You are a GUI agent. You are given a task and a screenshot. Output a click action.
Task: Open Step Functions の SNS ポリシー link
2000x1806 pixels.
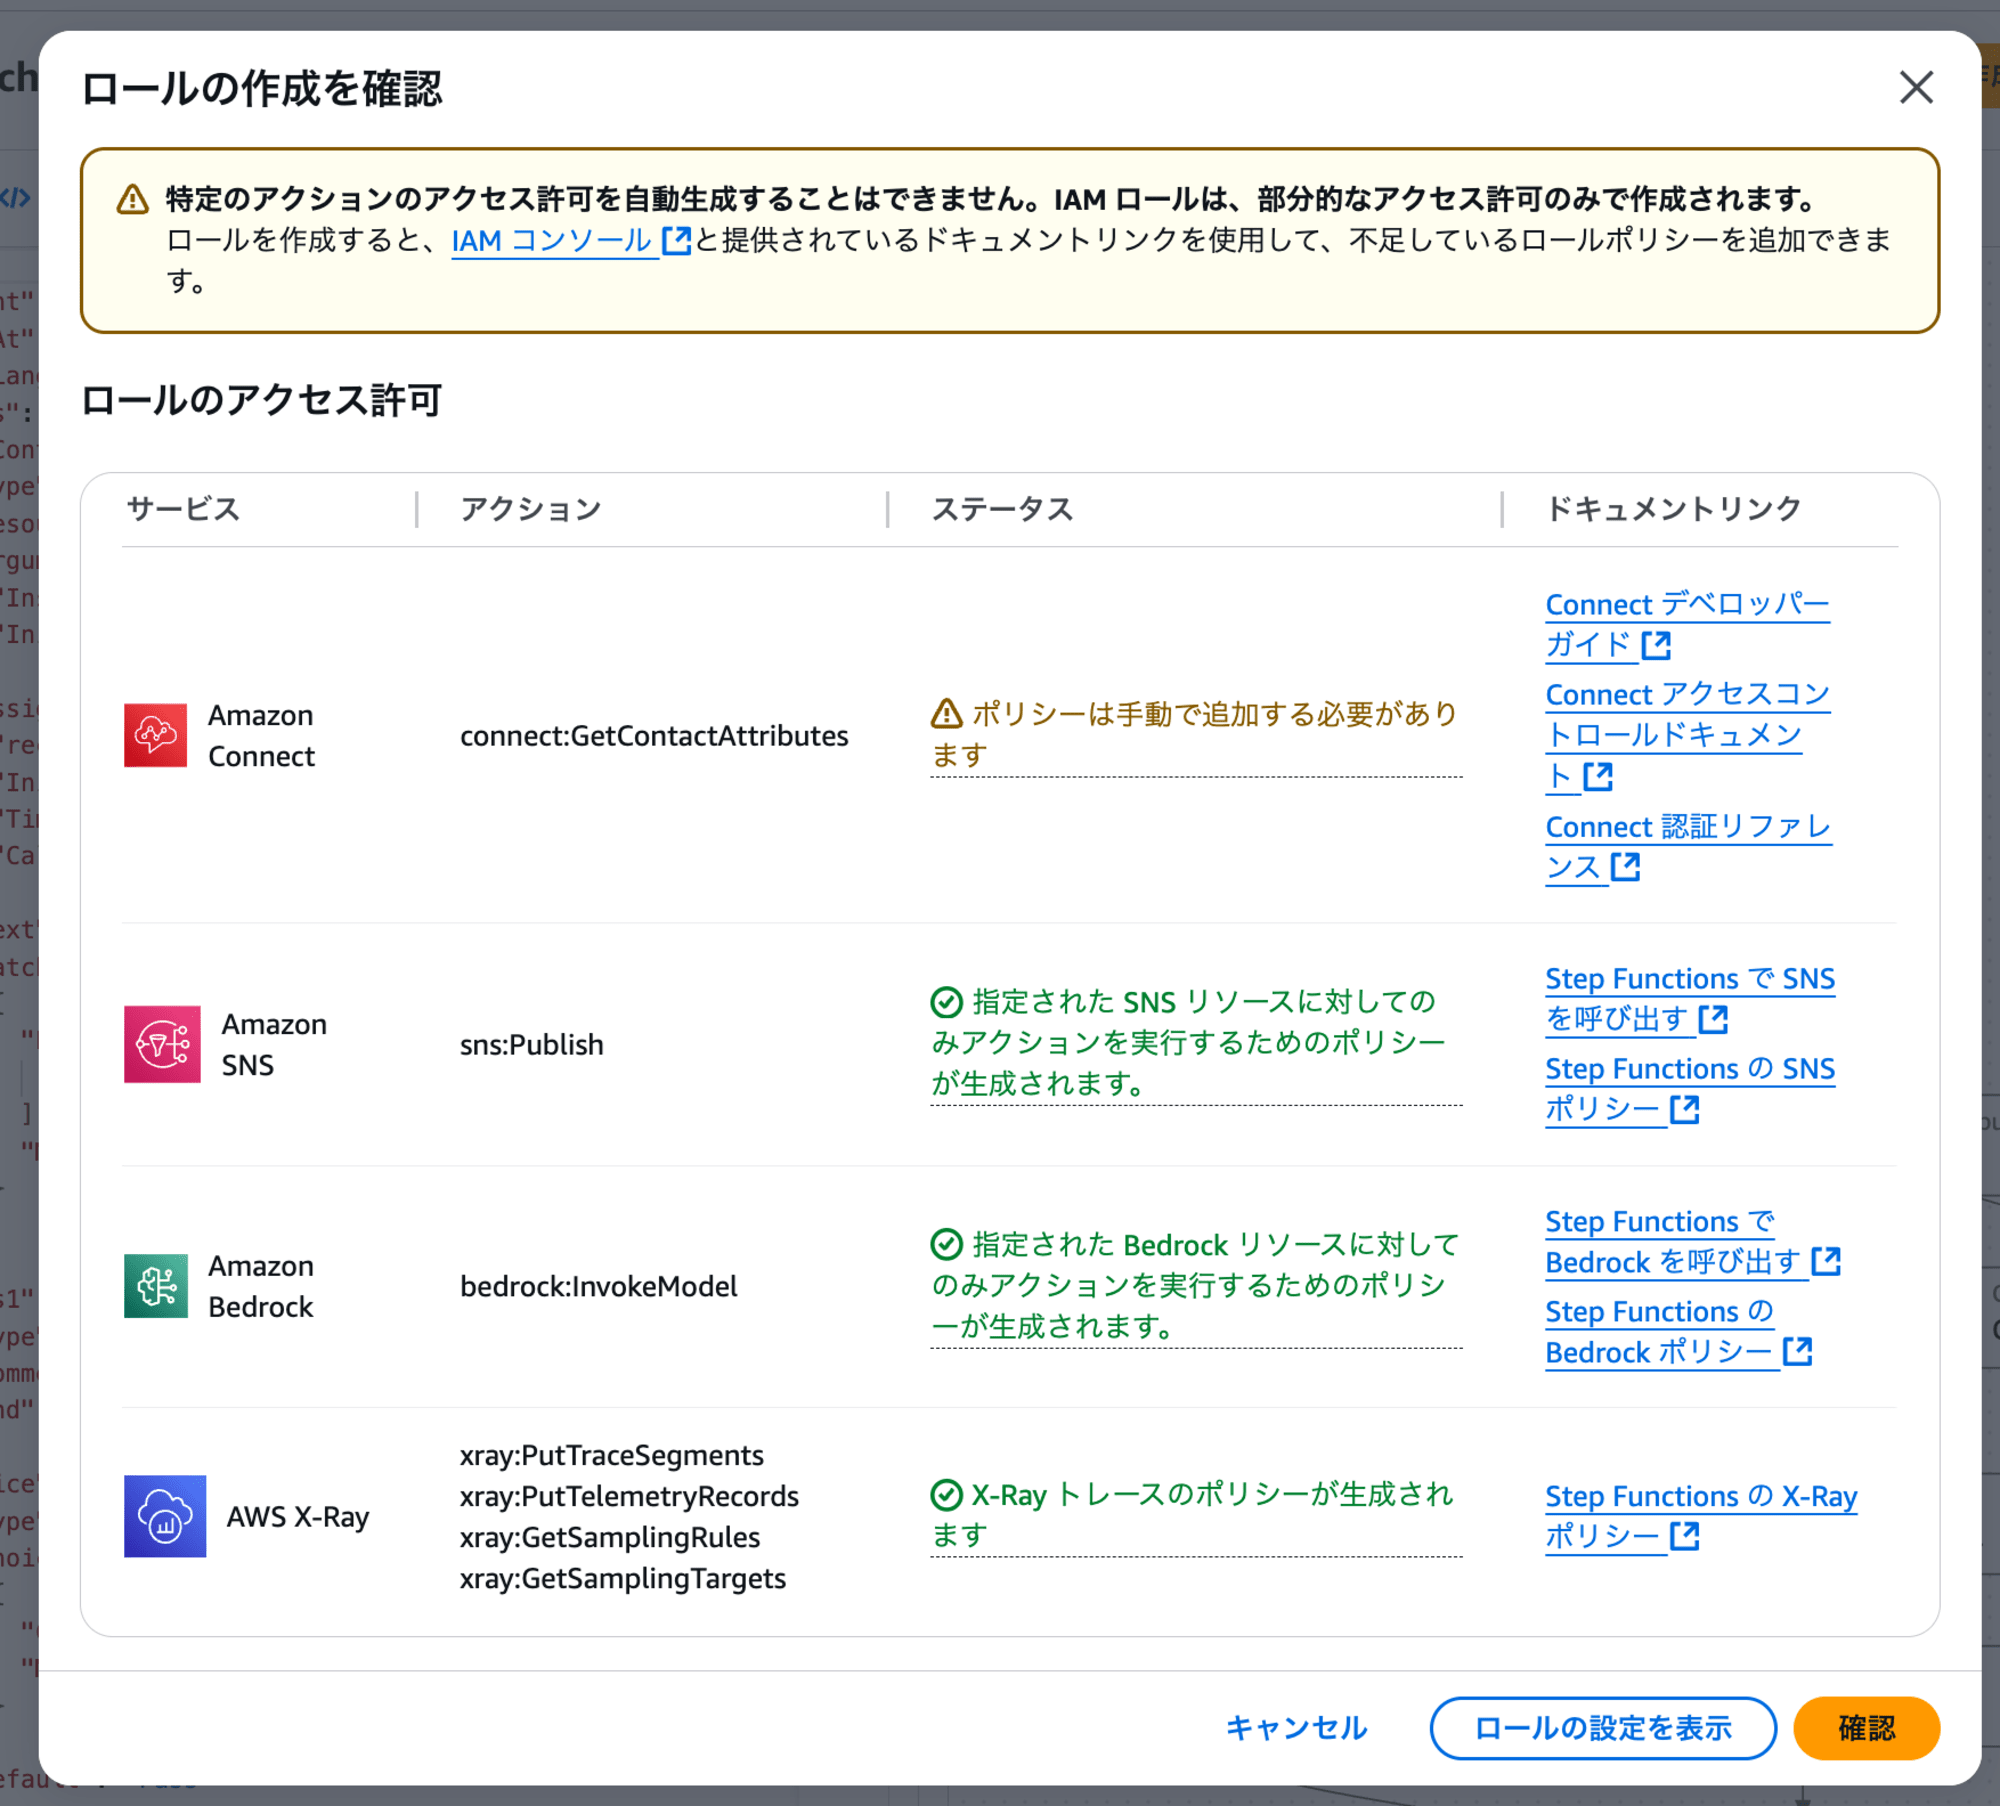[1690, 1089]
